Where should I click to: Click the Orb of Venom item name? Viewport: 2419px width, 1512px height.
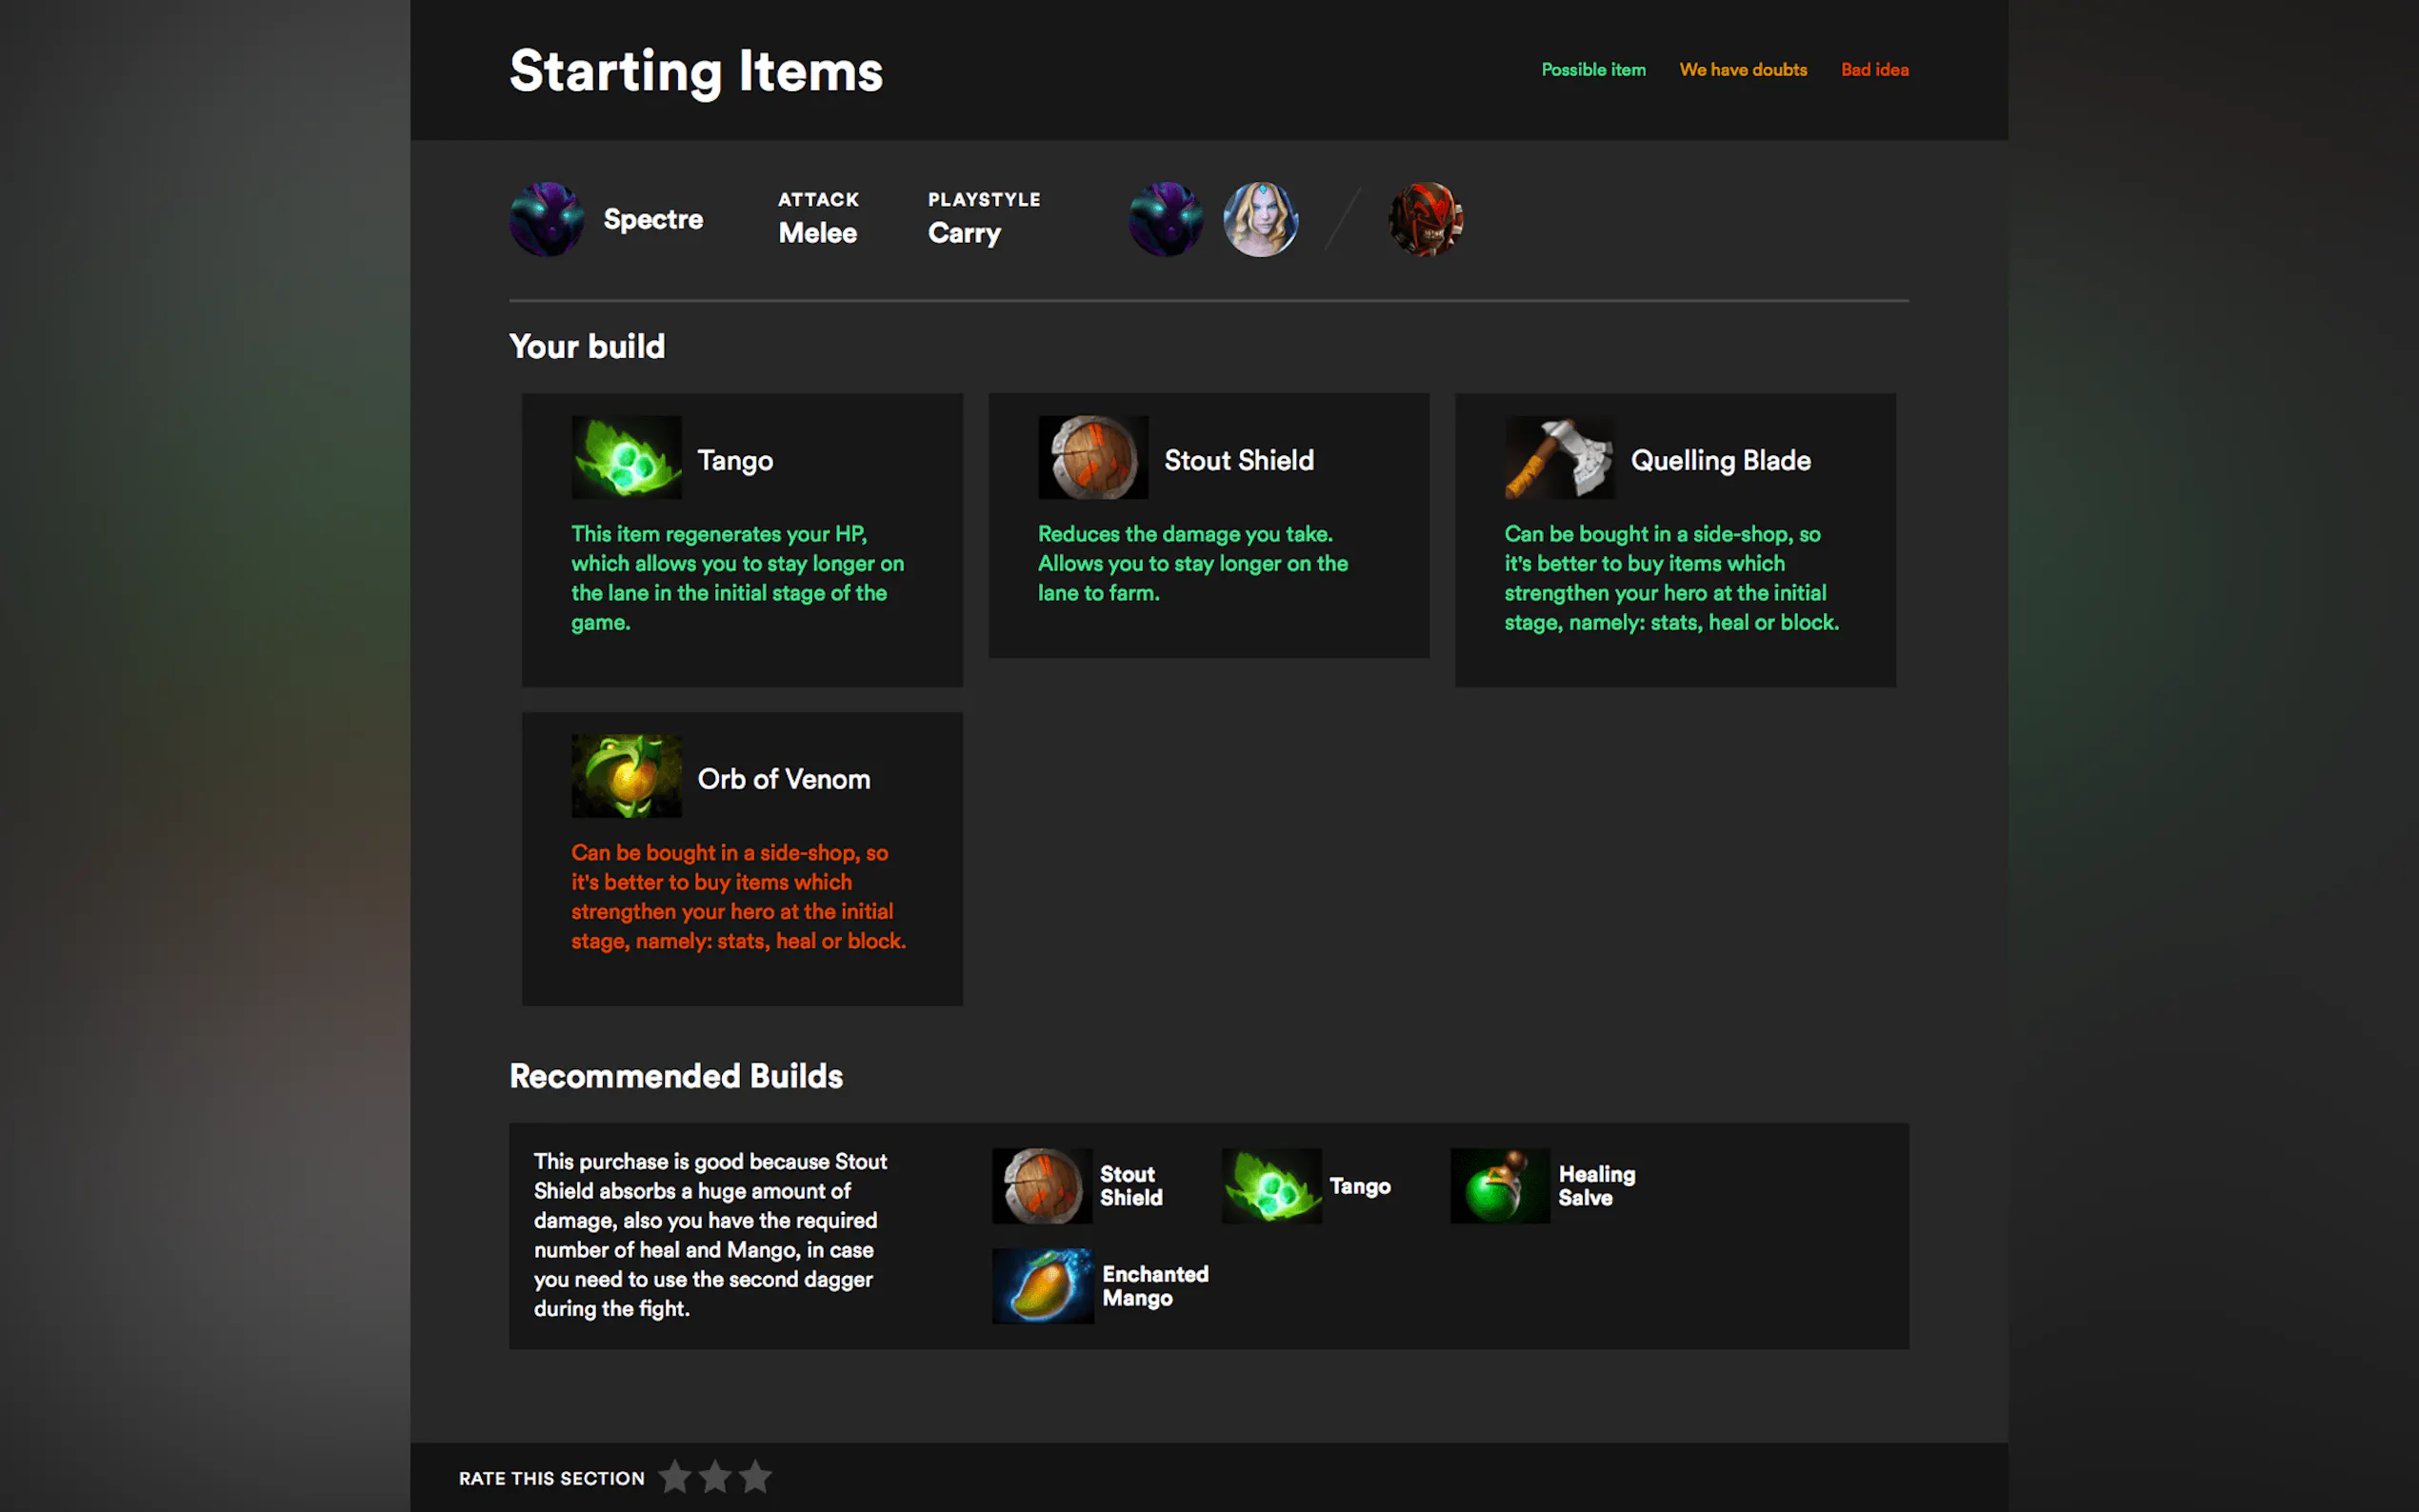coord(784,779)
